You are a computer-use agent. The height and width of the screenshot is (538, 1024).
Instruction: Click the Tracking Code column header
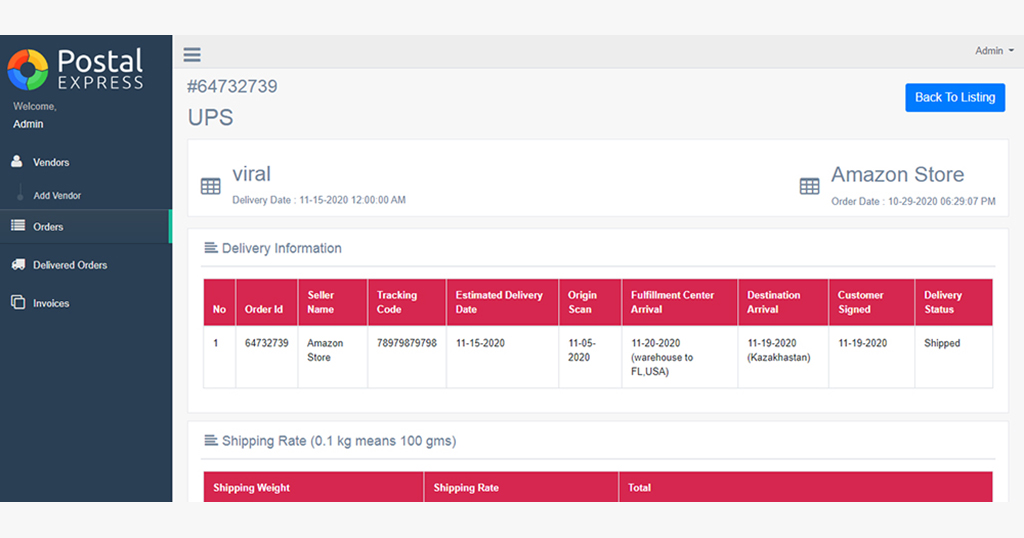[x=407, y=302]
